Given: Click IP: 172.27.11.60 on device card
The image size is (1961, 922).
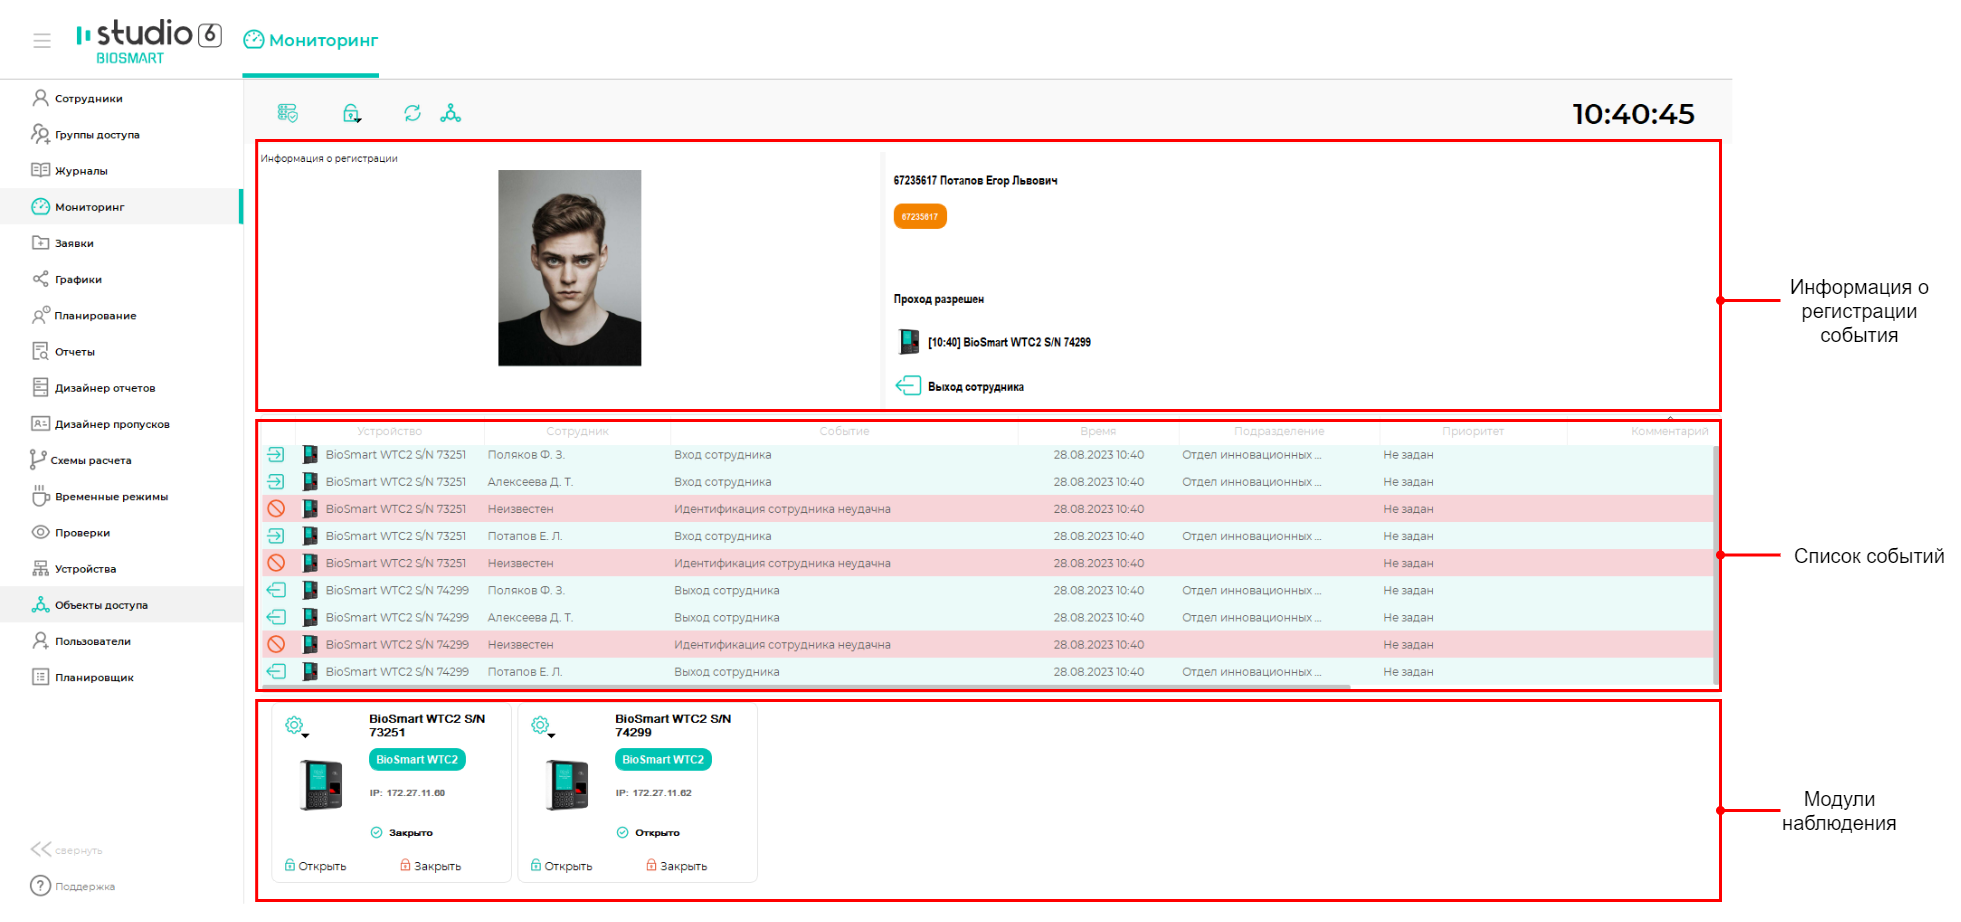Looking at the screenshot, I should click(407, 793).
